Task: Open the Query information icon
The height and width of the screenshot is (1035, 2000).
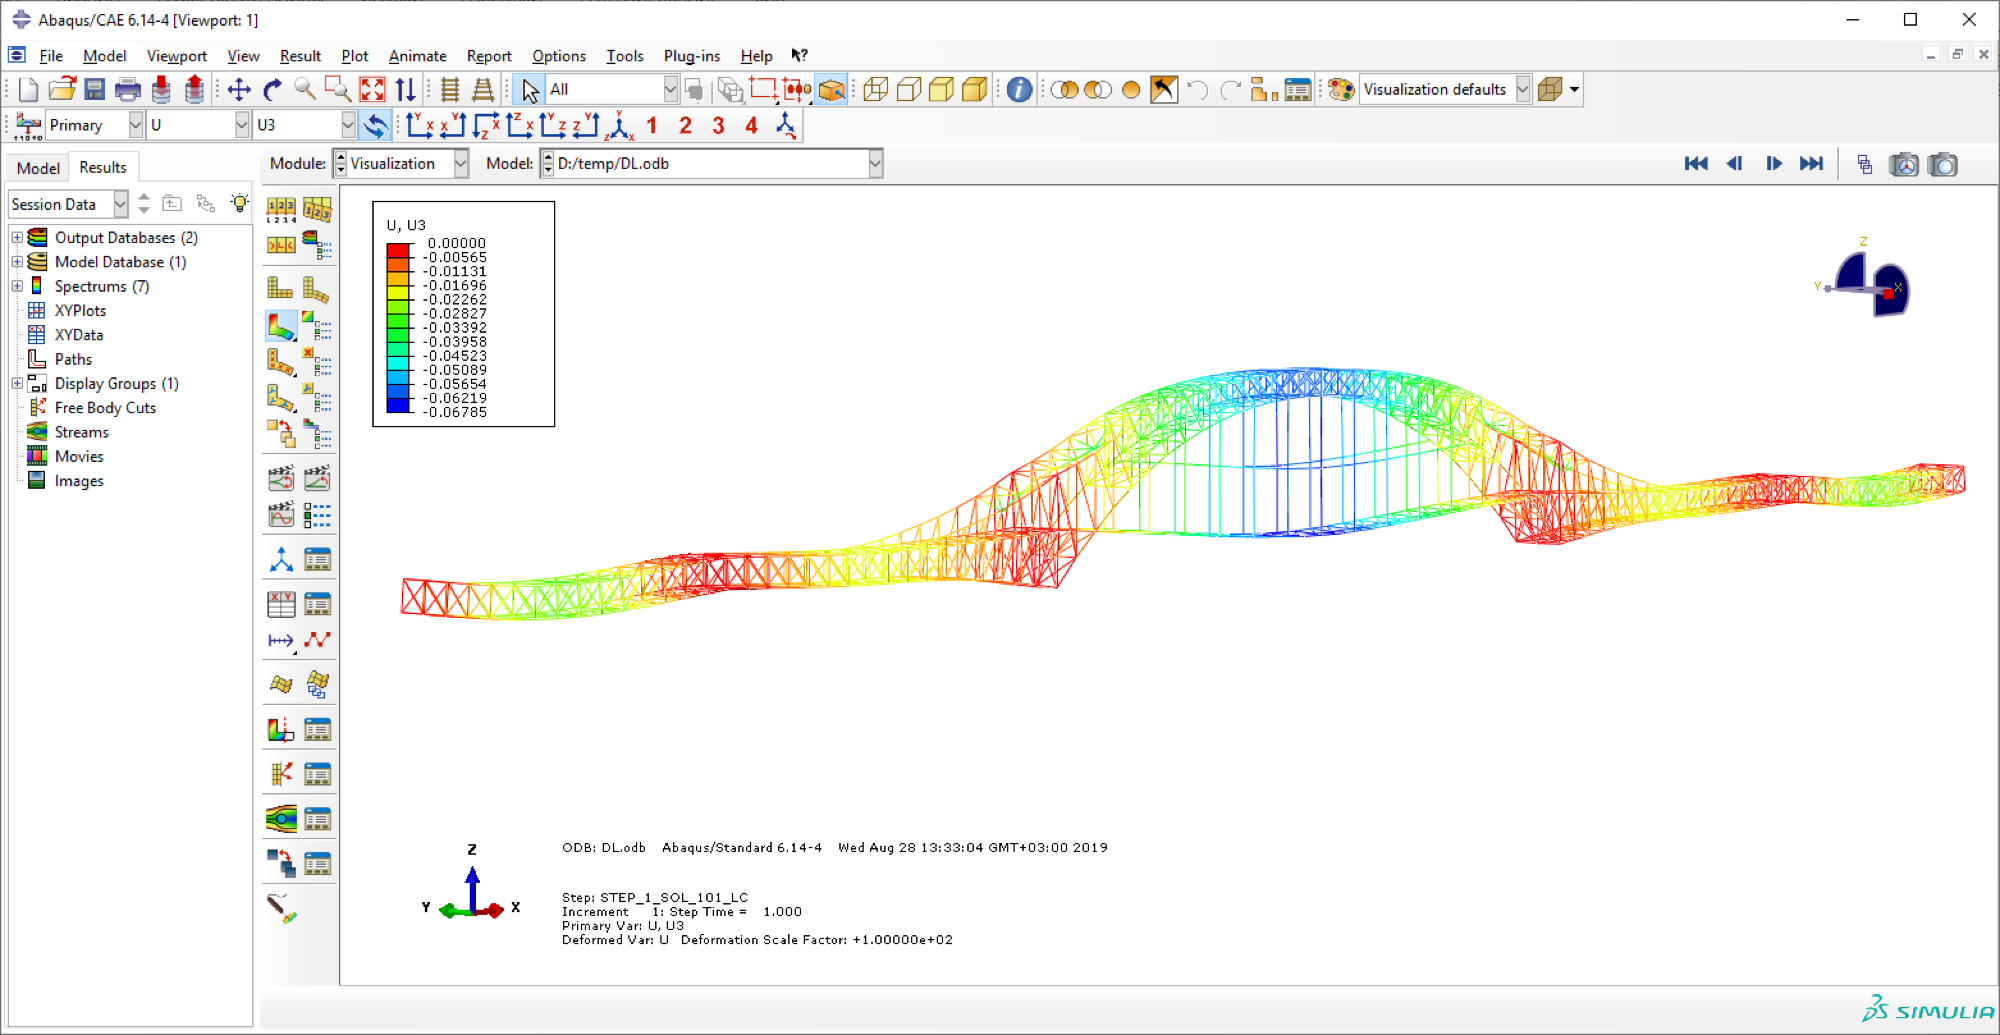Action: pos(1019,90)
